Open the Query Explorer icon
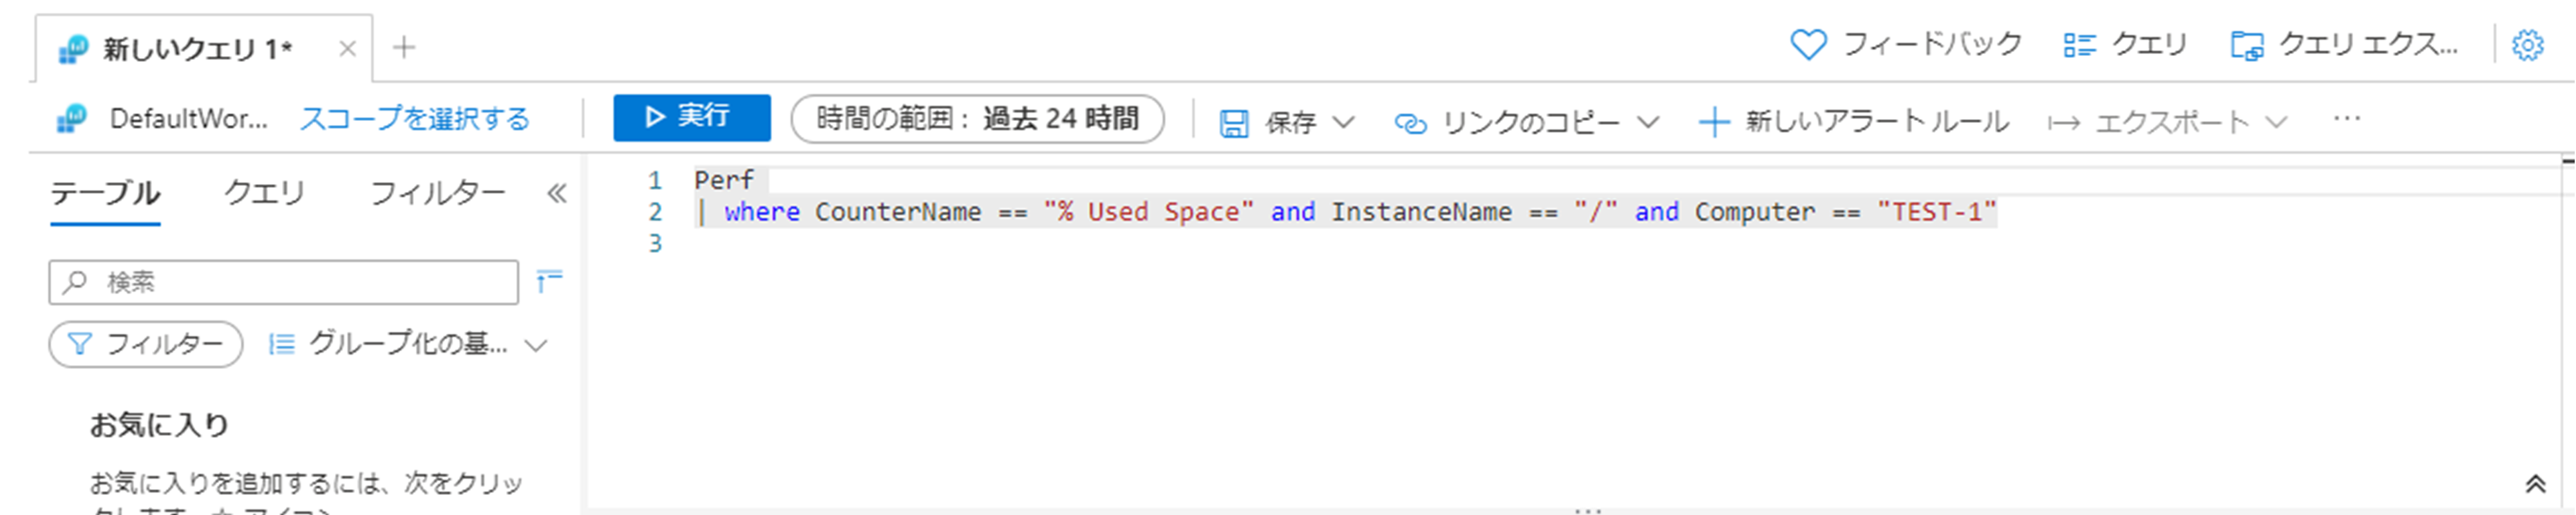 (x=2247, y=46)
